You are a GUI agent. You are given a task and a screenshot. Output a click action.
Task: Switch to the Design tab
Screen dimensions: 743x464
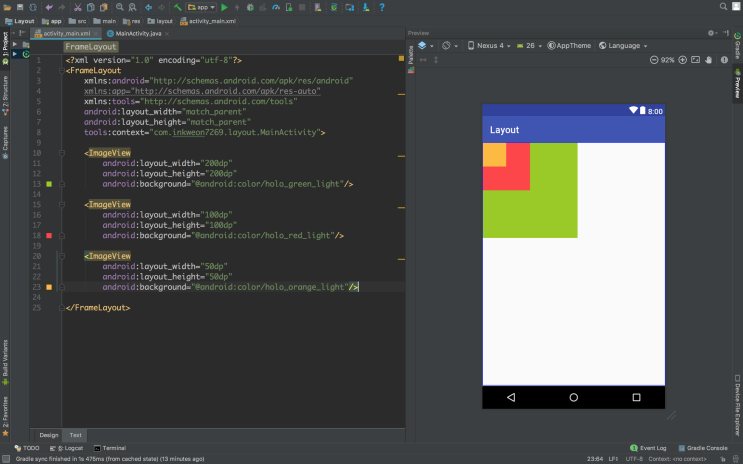click(x=48, y=435)
